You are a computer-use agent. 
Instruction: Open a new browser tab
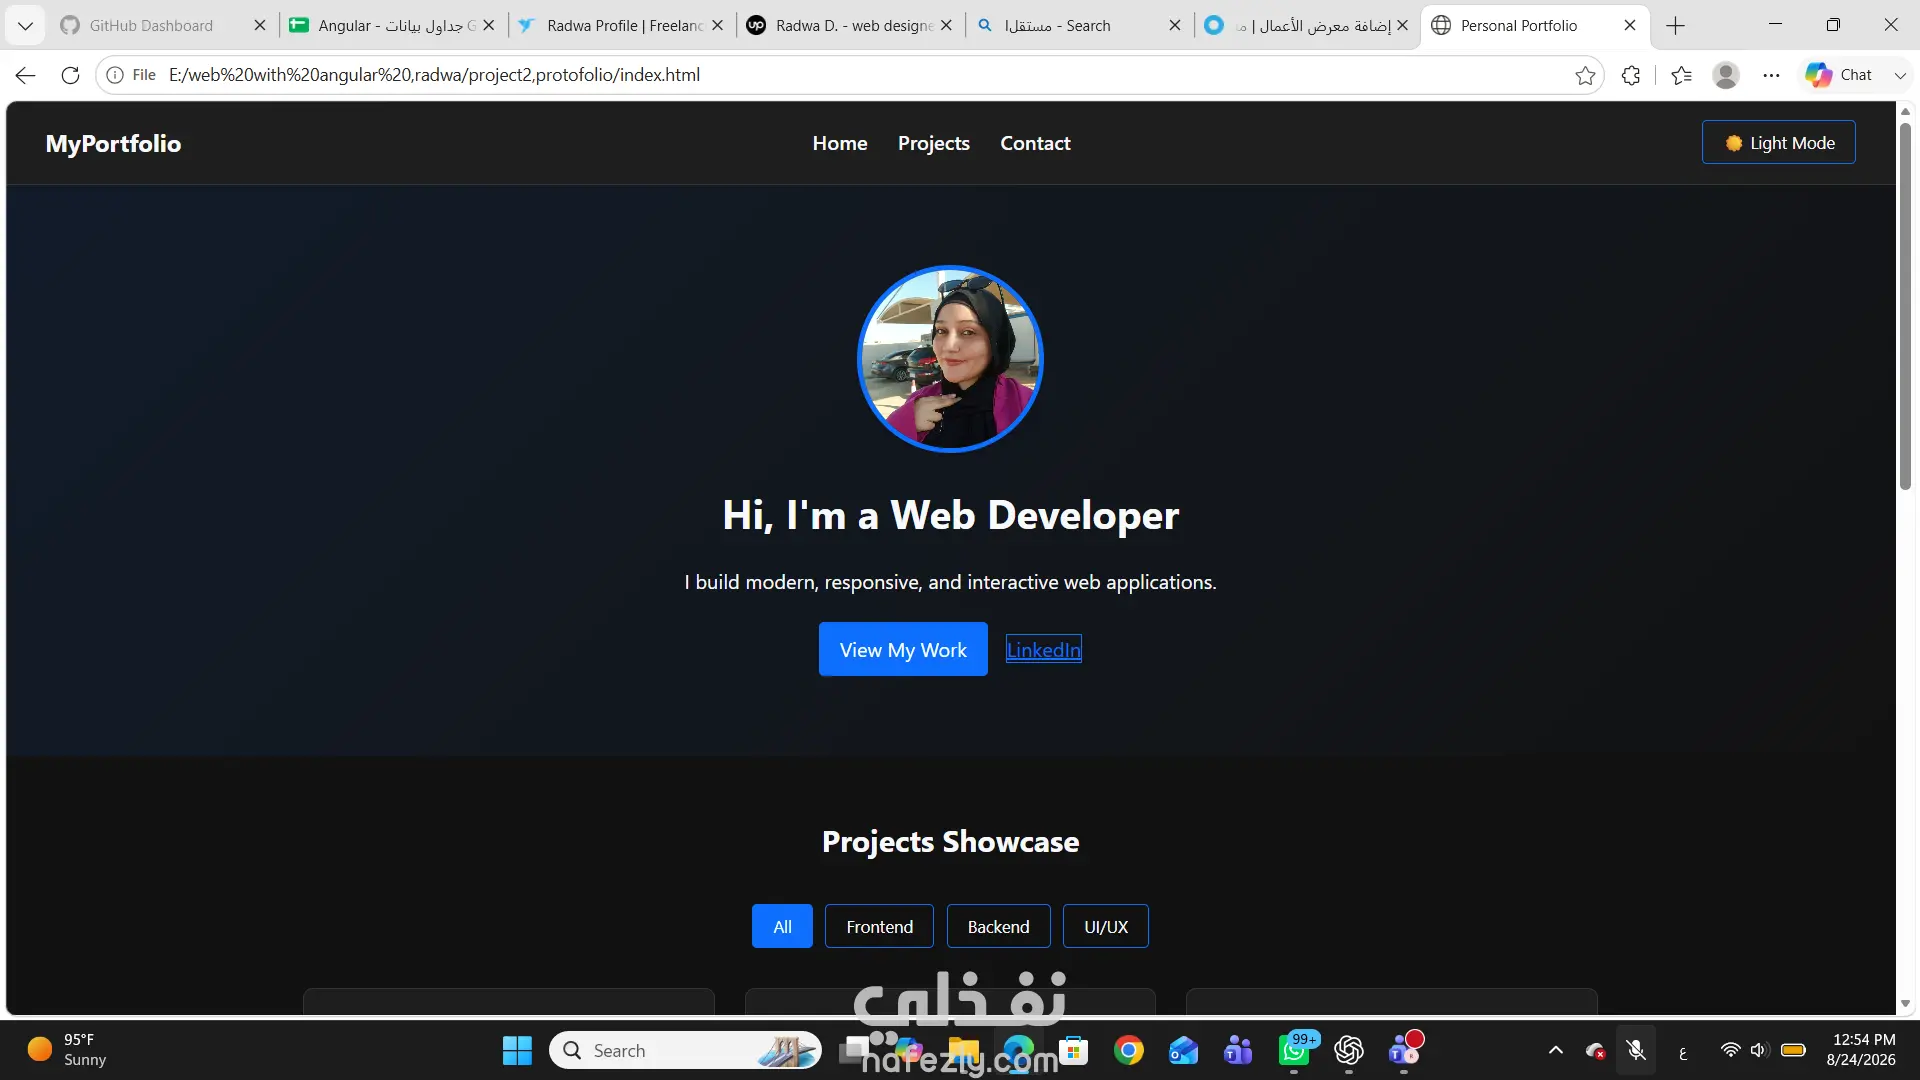1676,25
